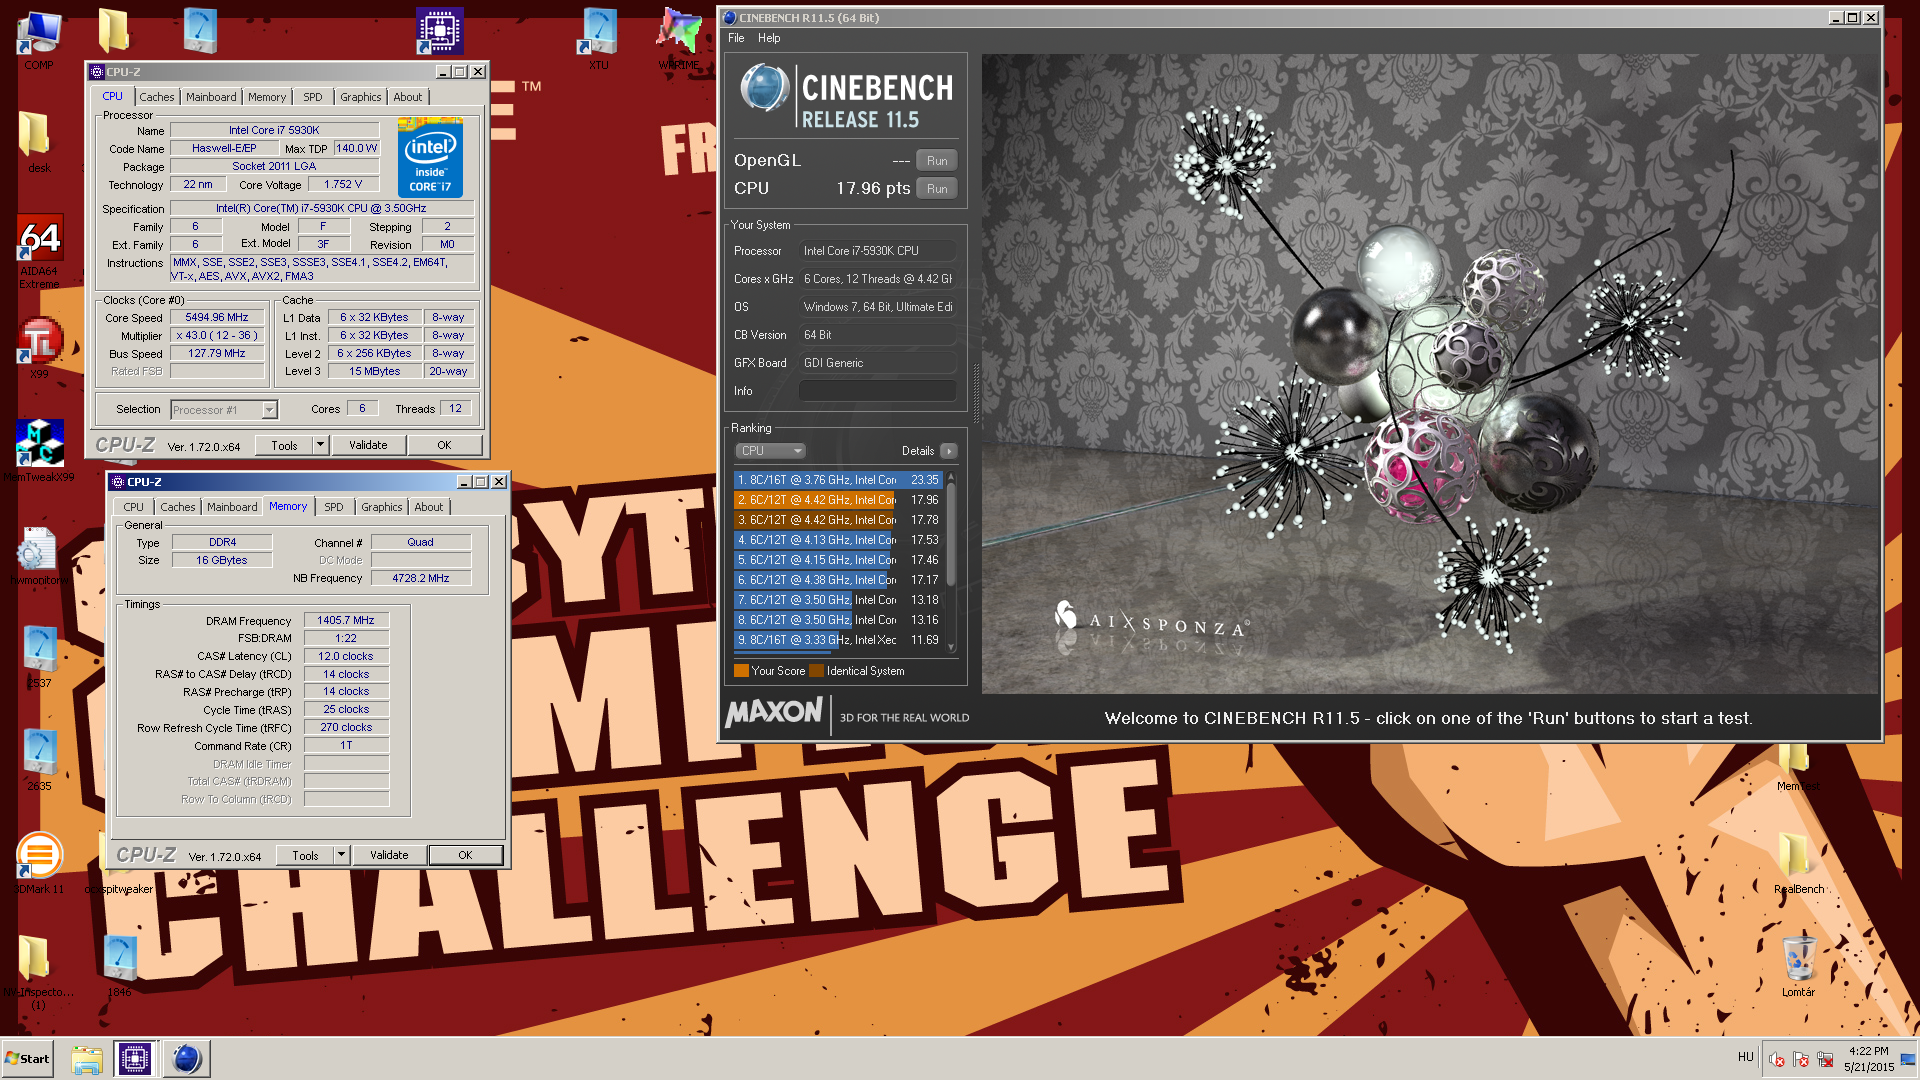
Task: Open RealBench folder on desktop
Action: click(1798, 863)
